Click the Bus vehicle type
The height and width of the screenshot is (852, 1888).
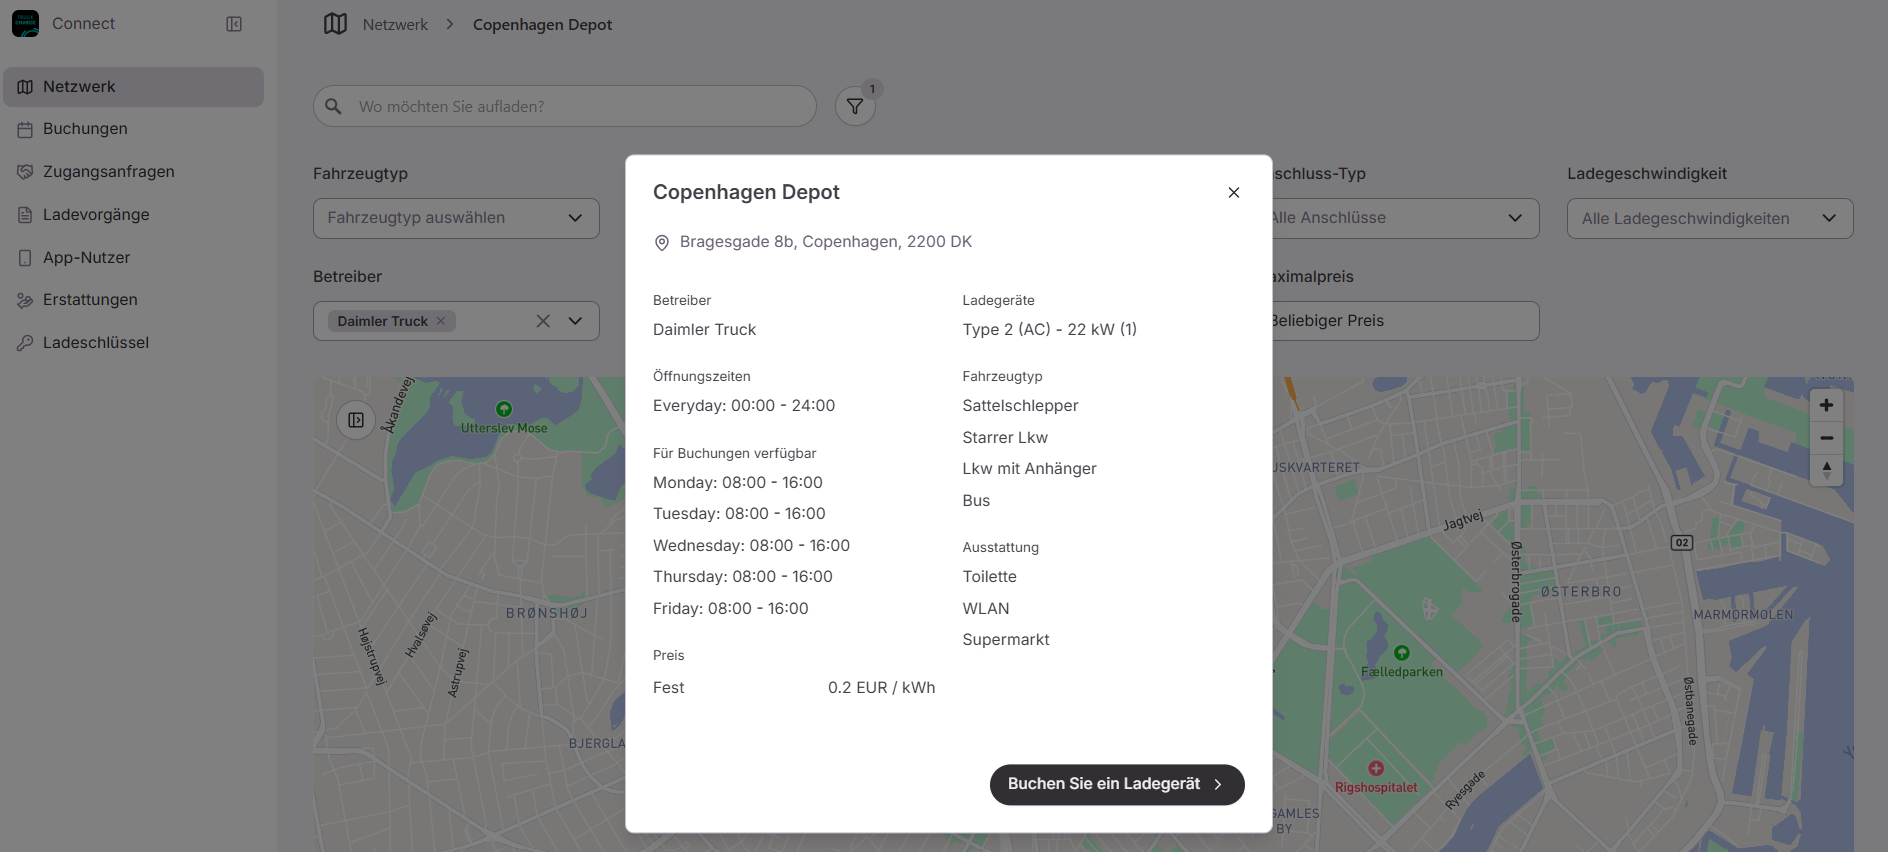(x=976, y=501)
